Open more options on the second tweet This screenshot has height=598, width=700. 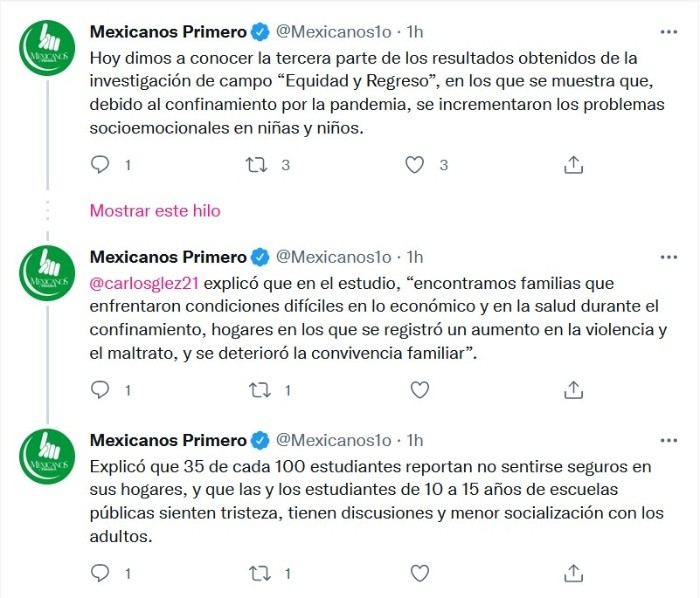pyautogui.click(x=667, y=257)
